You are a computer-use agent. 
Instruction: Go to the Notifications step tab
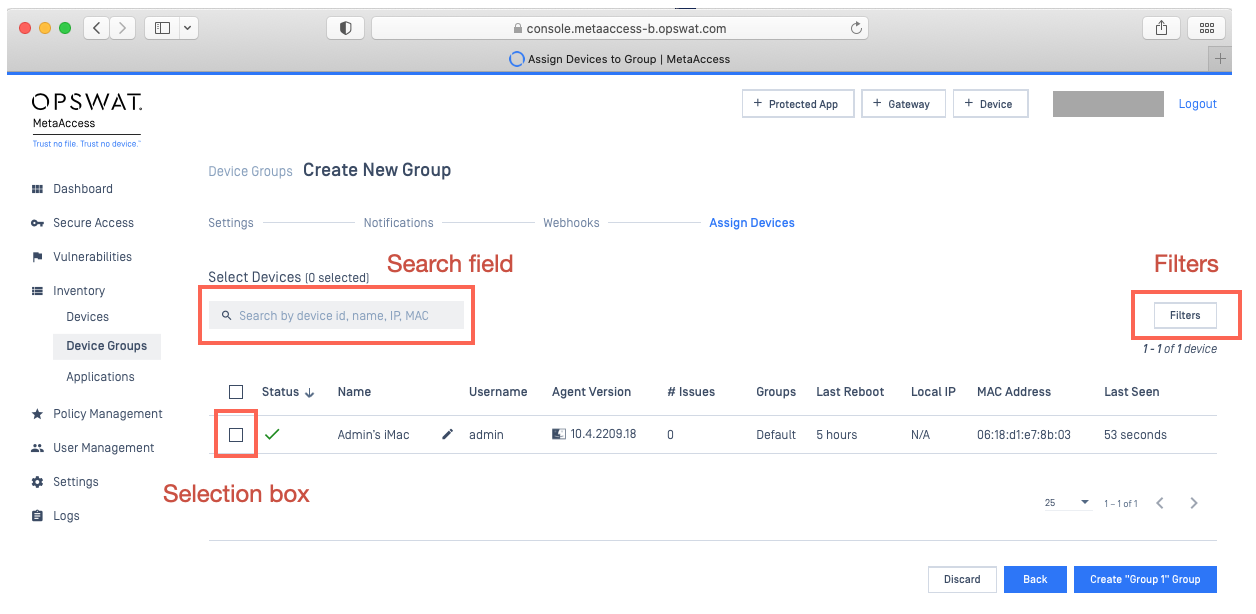point(398,223)
